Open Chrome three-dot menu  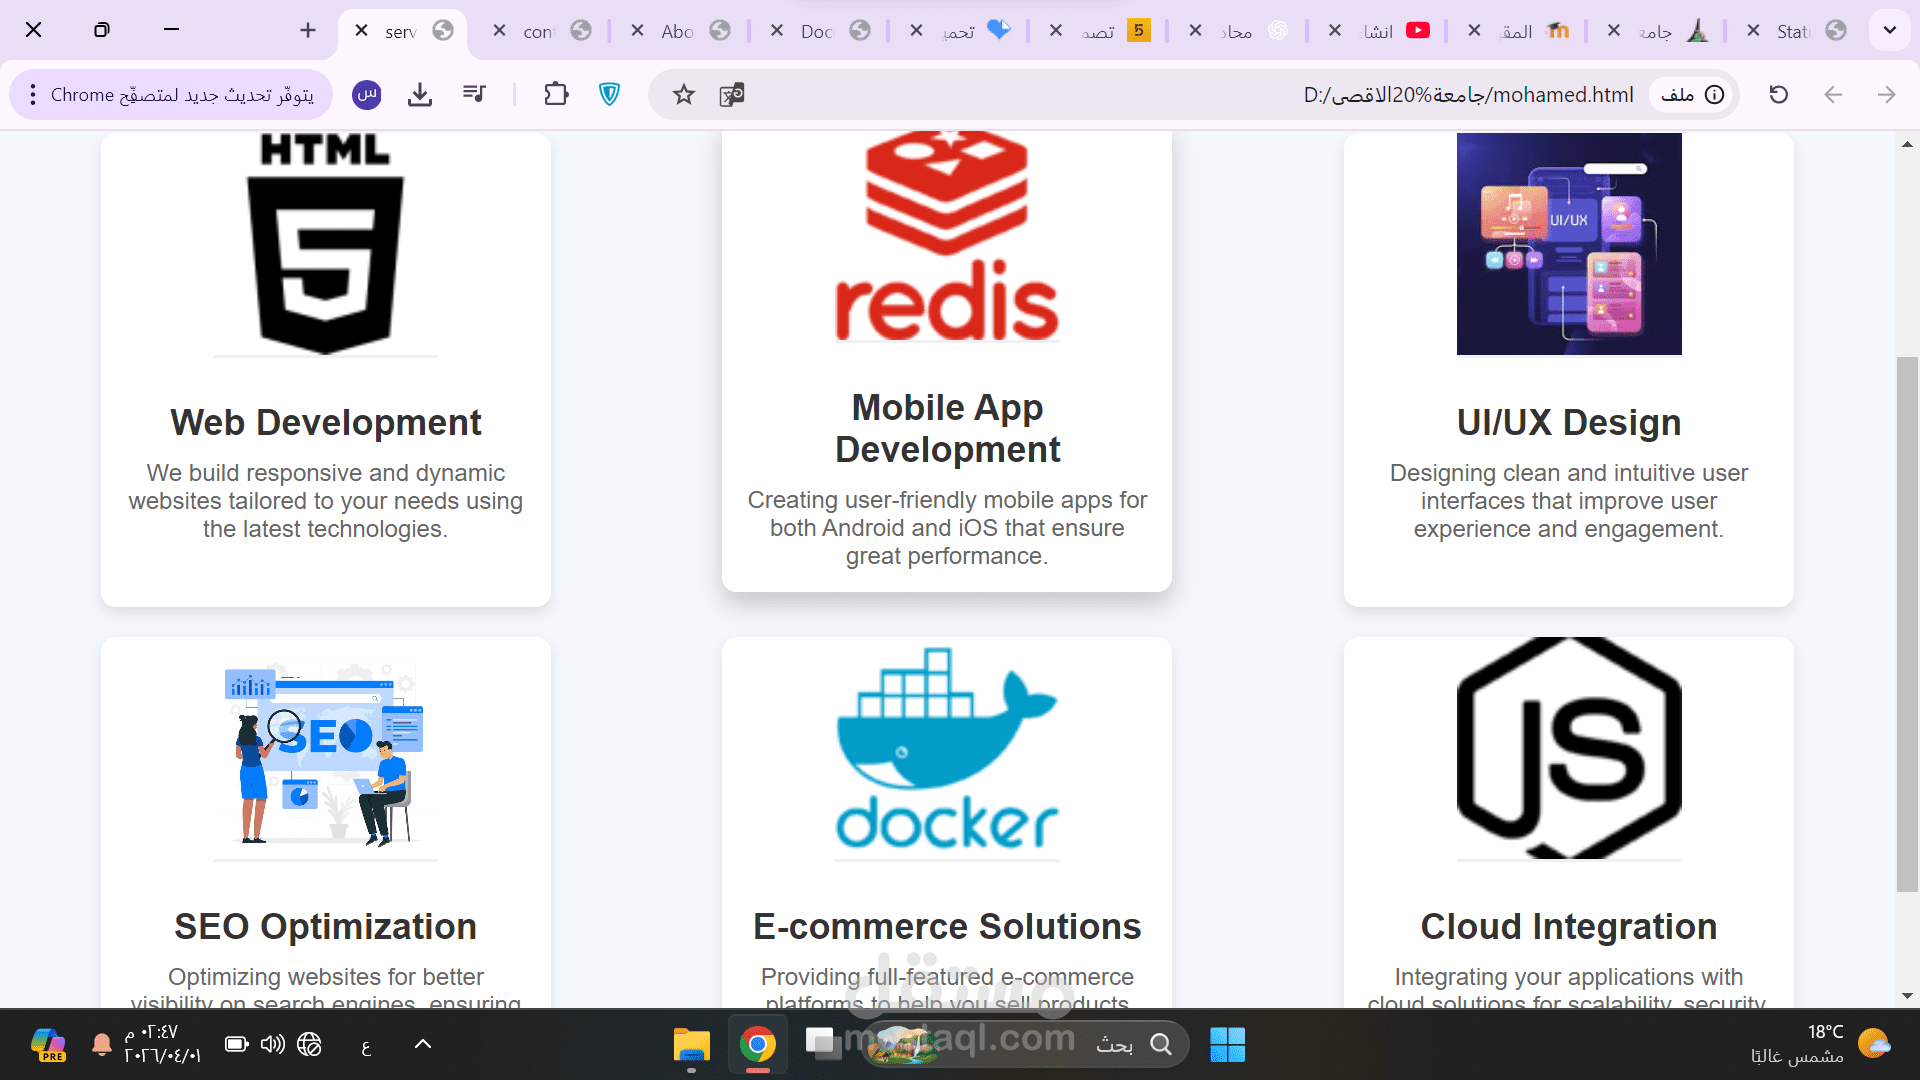(x=33, y=95)
